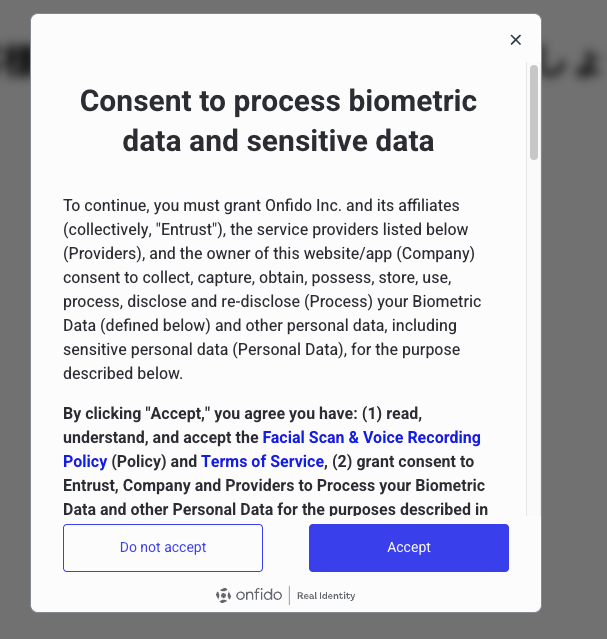Click the Accept button
Image resolution: width=607 pixels, height=639 pixels.
click(408, 548)
